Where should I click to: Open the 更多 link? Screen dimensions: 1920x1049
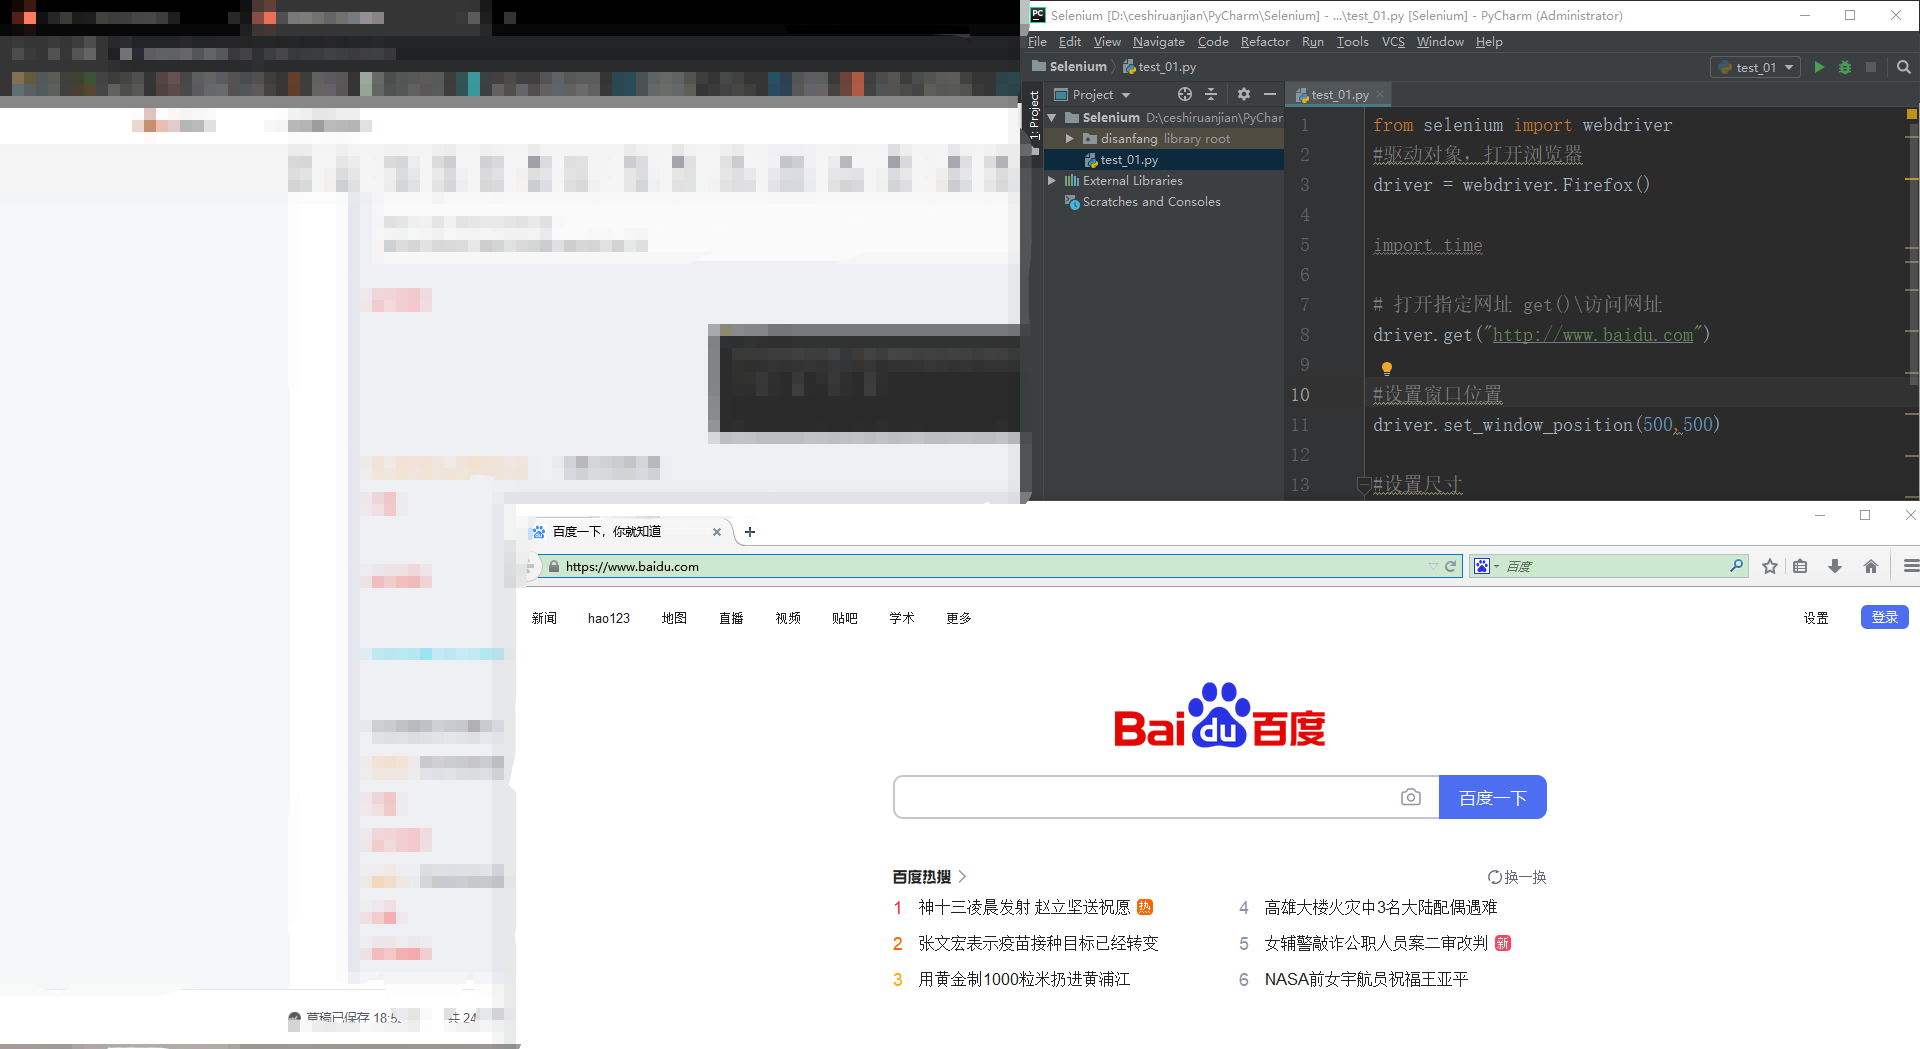(958, 618)
